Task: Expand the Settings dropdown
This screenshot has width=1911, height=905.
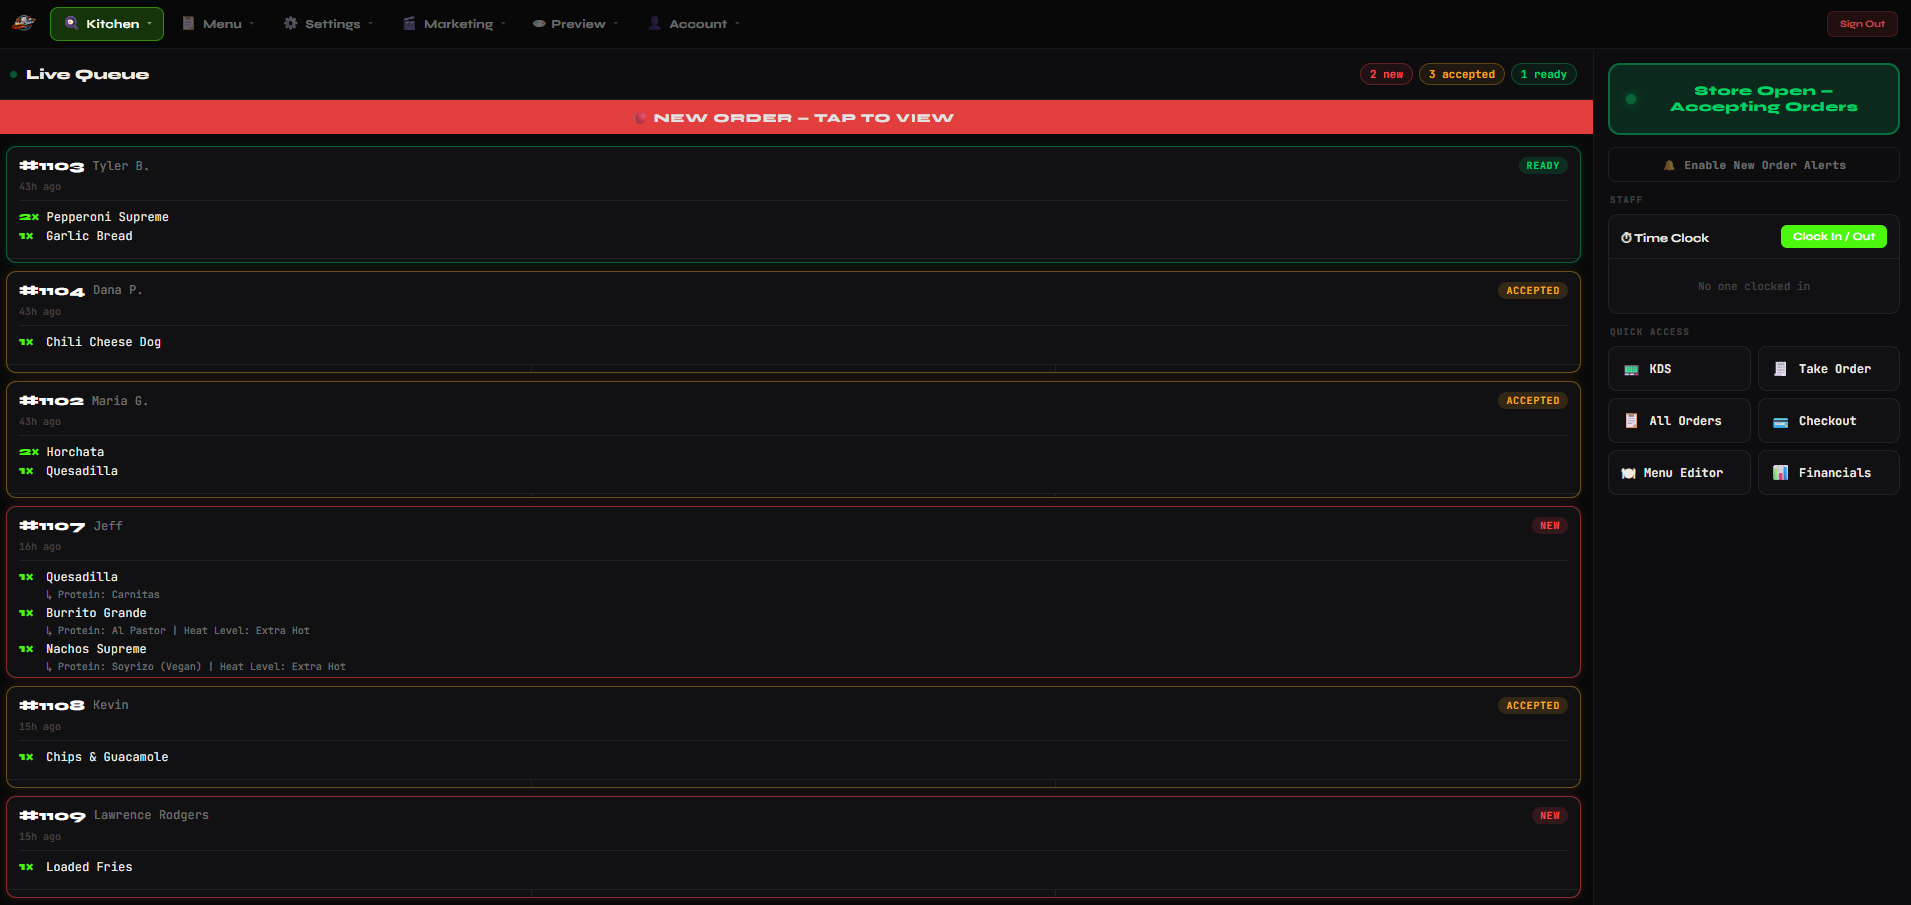Action: tap(327, 23)
